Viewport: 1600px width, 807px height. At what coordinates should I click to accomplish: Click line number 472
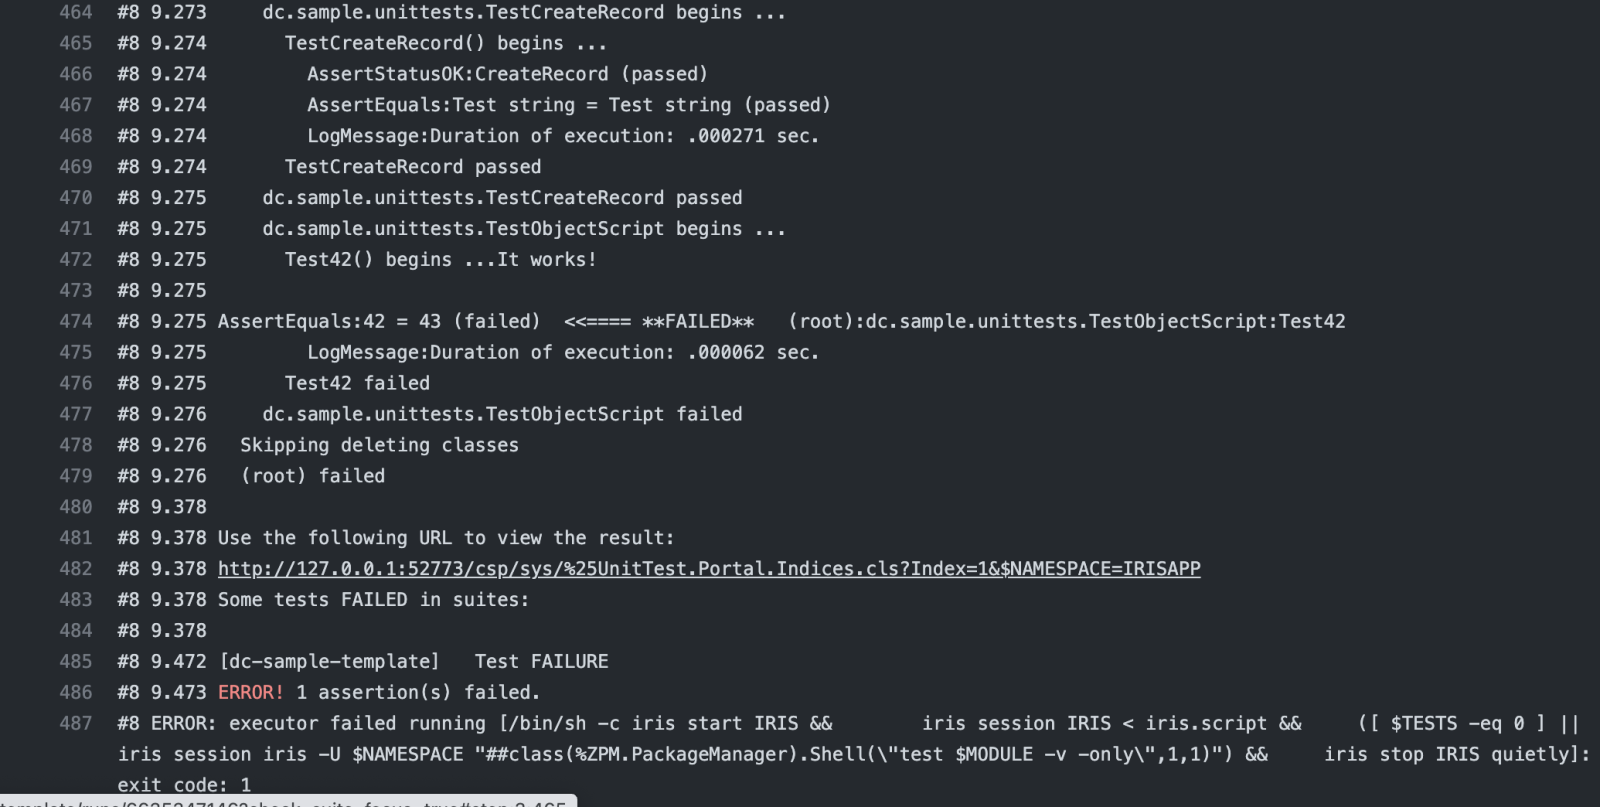click(x=76, y=260)
